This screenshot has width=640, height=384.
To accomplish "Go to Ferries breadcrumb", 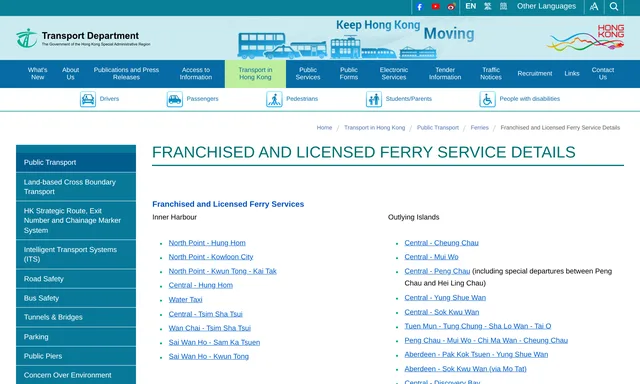I will pos(480,128).
